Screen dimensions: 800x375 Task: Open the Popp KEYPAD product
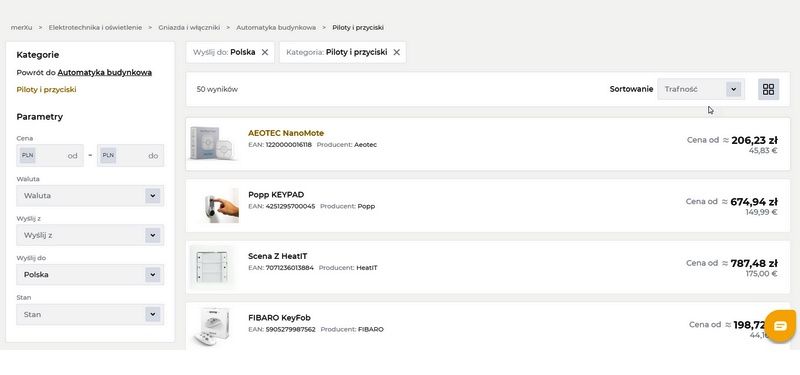pyautogui.click(x=276, y=194)
